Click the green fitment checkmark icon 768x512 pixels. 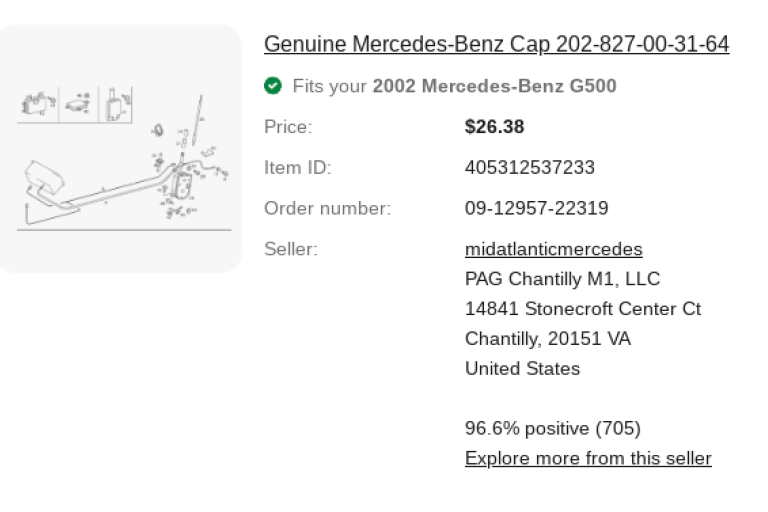click(x=272, y=86)
